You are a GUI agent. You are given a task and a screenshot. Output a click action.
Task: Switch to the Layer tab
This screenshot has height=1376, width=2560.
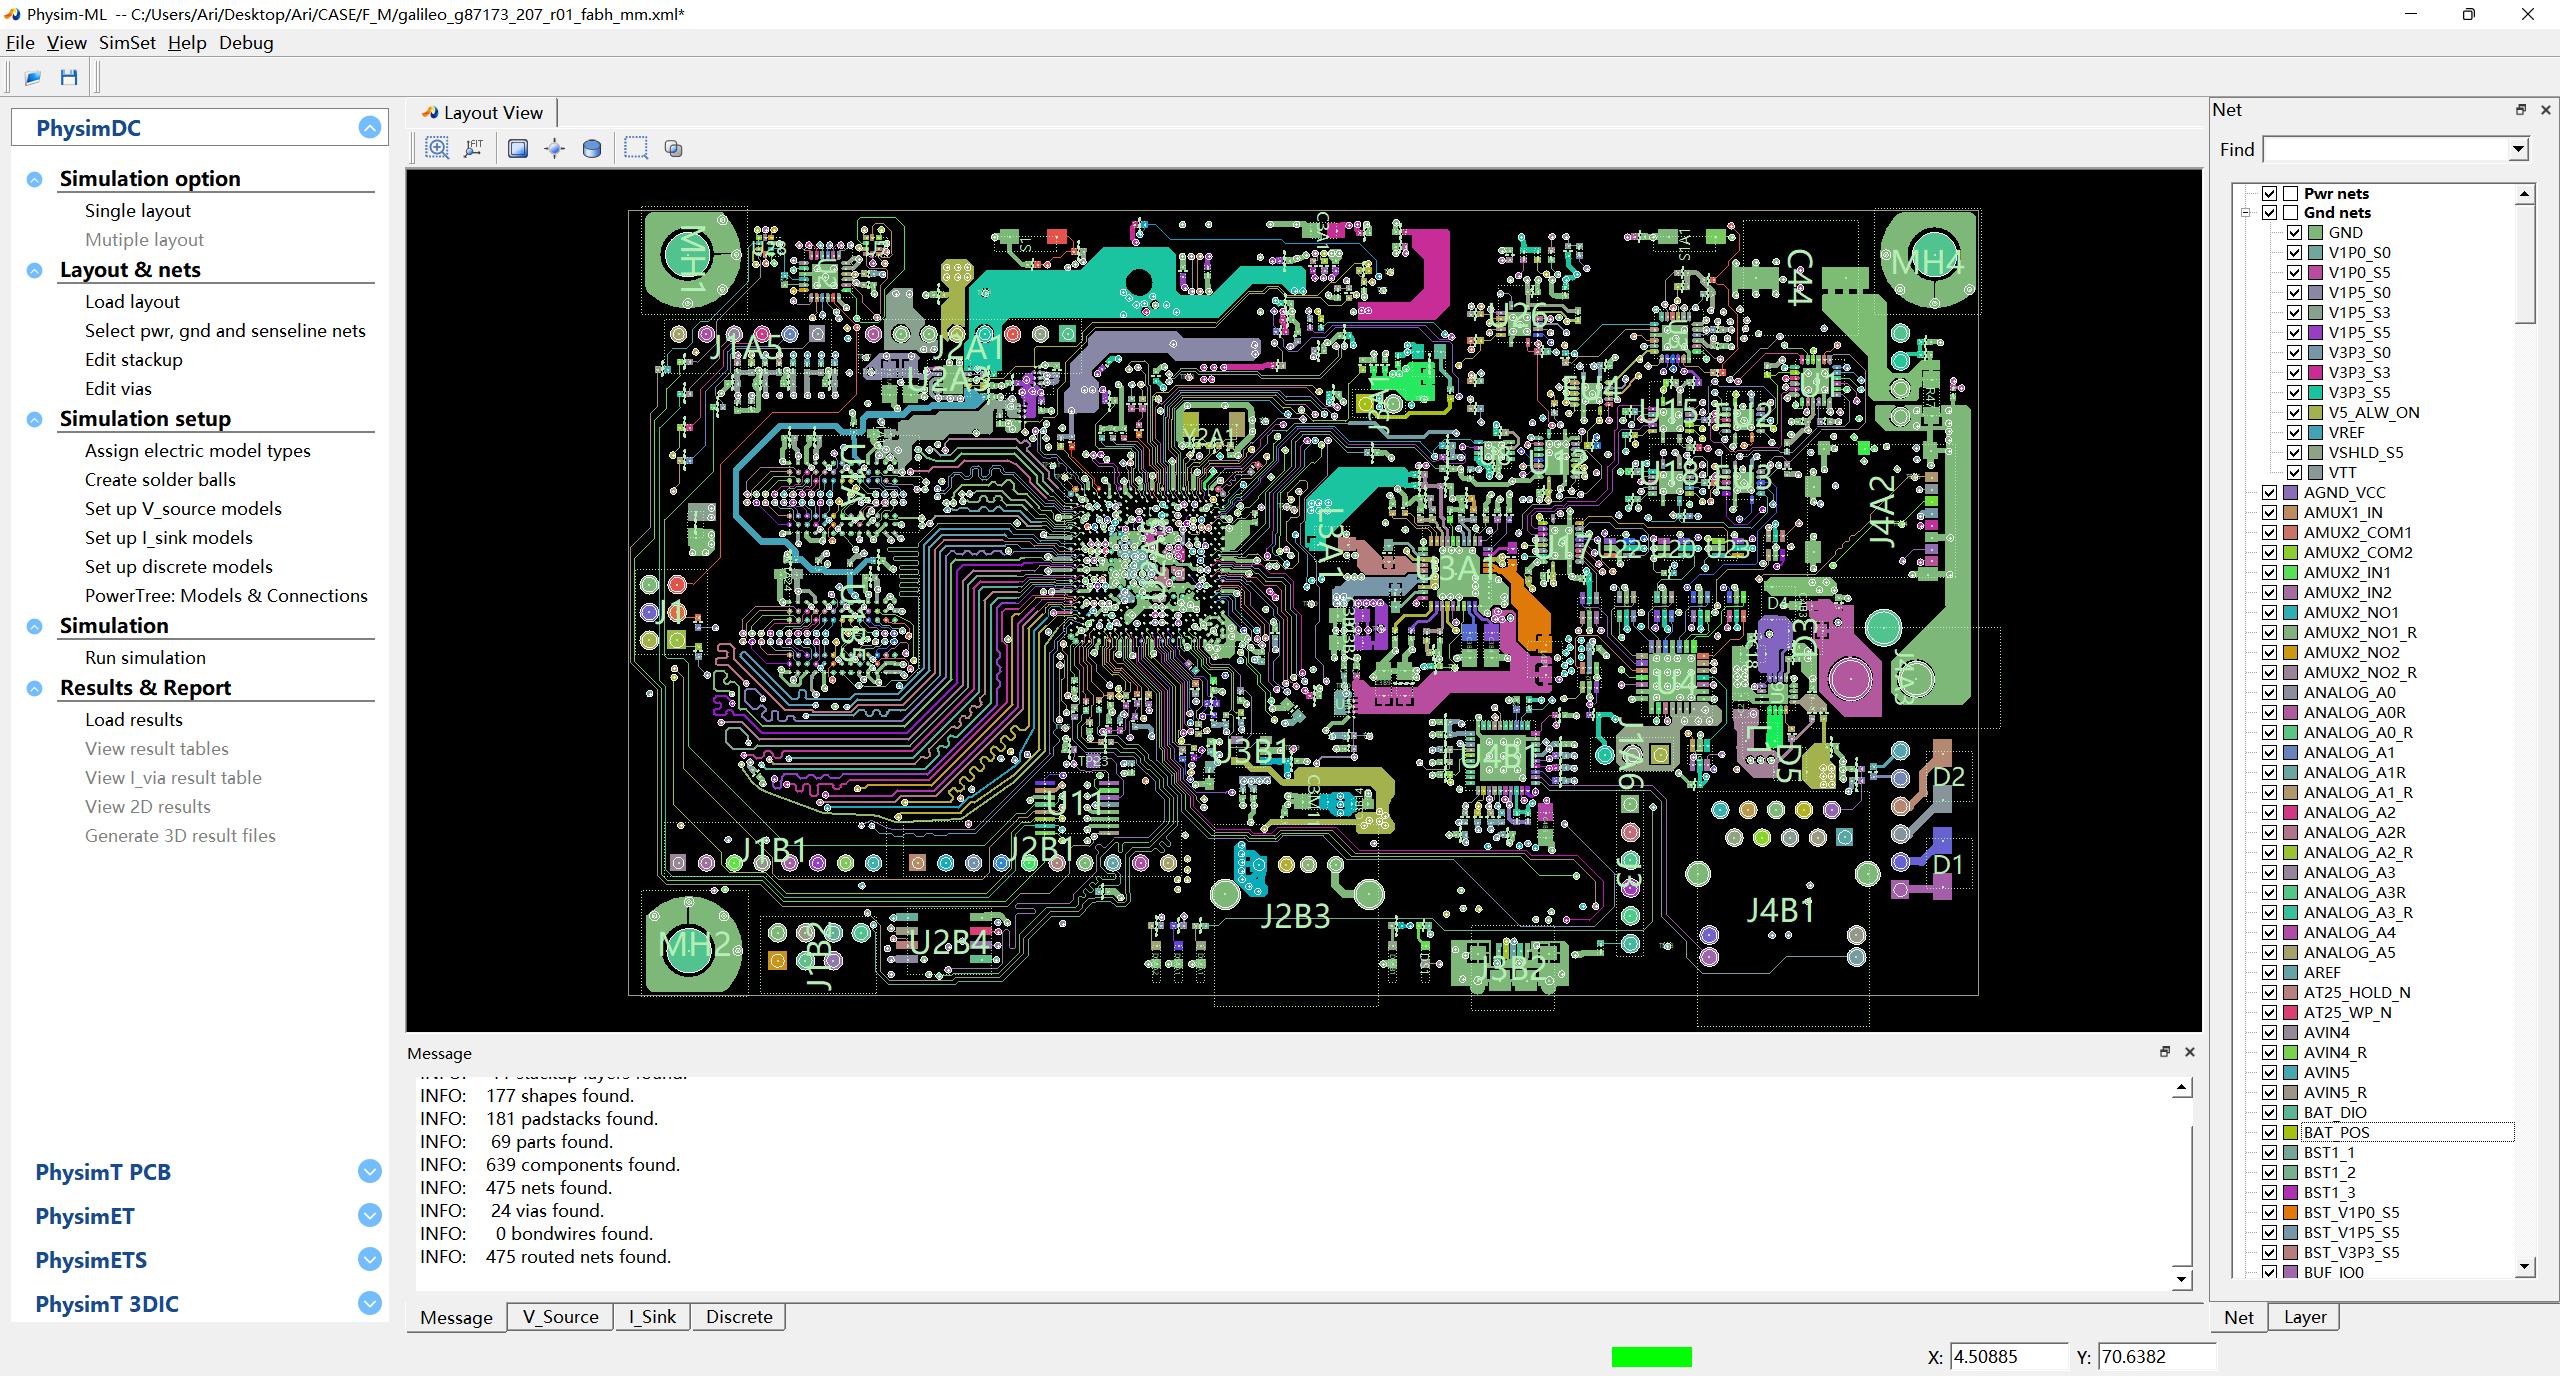coord(2305,1318)
